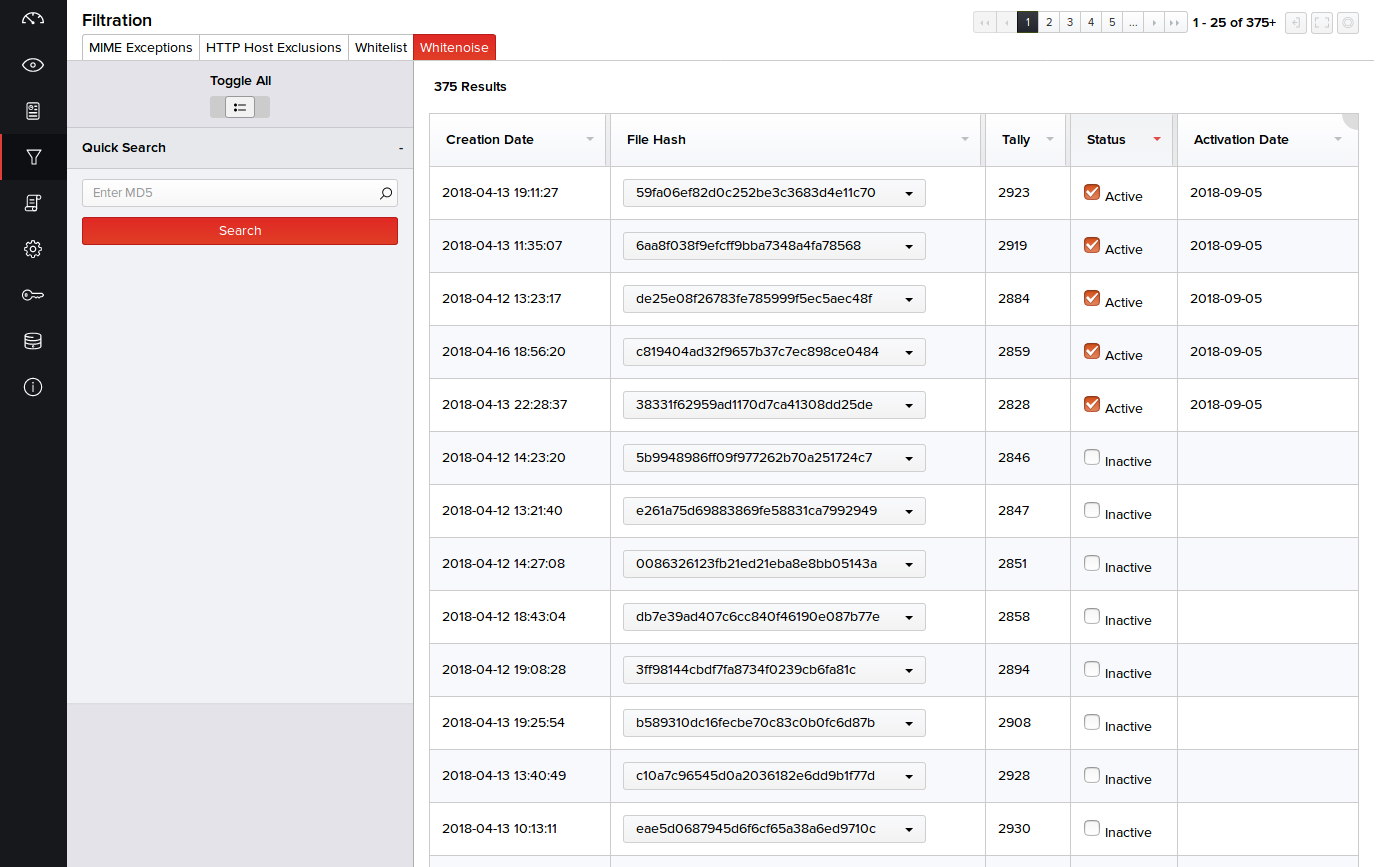
Task: Open the dashboard gauge icon in sidebar
Action: (33, 19)
